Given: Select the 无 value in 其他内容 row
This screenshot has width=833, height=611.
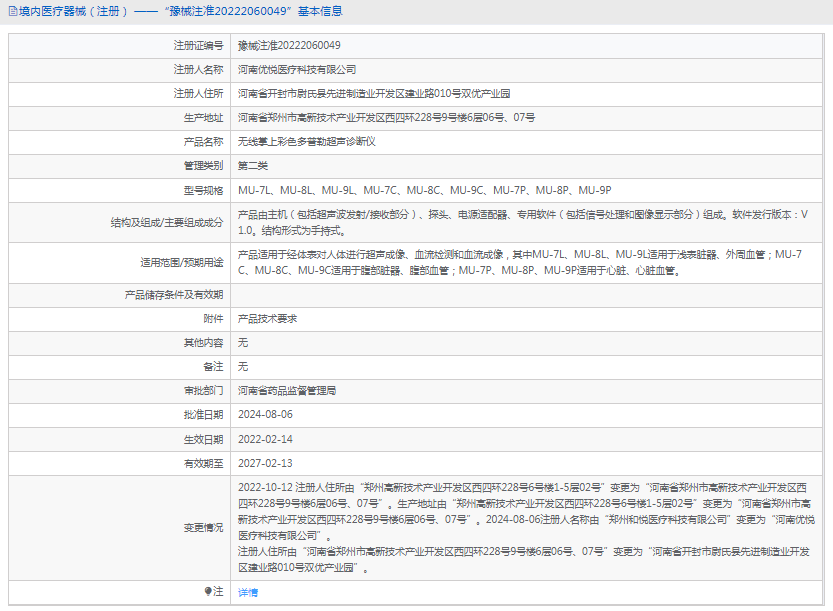Looking at the screenshot, I should pyautogui.click(x=243, y=343).
